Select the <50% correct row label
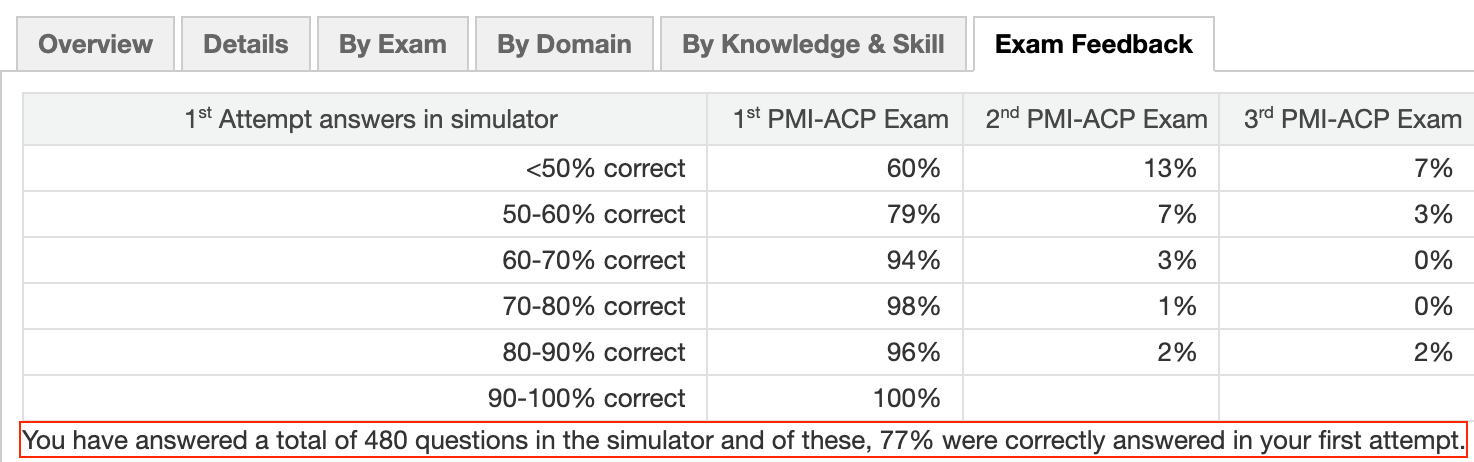The height and width of the screenshot is (462, 1474). [x=606, y=168]
